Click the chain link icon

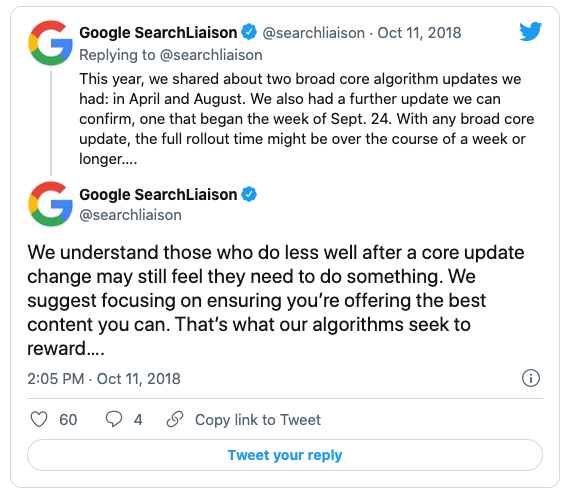click(175, 419)
